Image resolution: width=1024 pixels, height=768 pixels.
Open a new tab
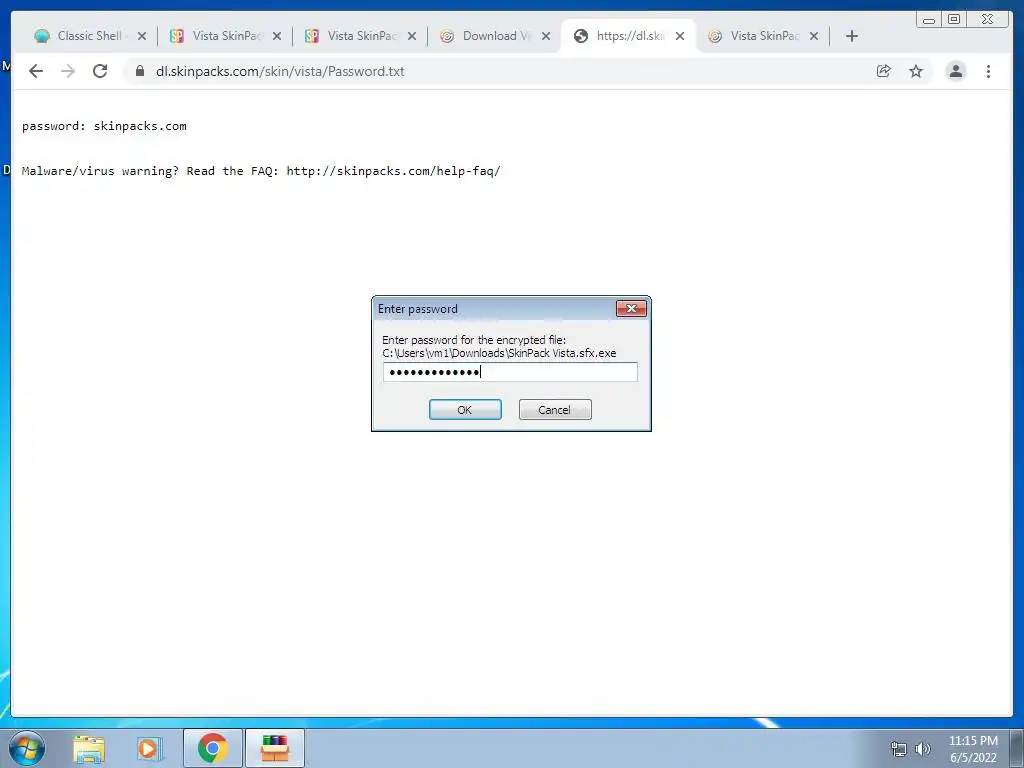click(x=852, y=36)
